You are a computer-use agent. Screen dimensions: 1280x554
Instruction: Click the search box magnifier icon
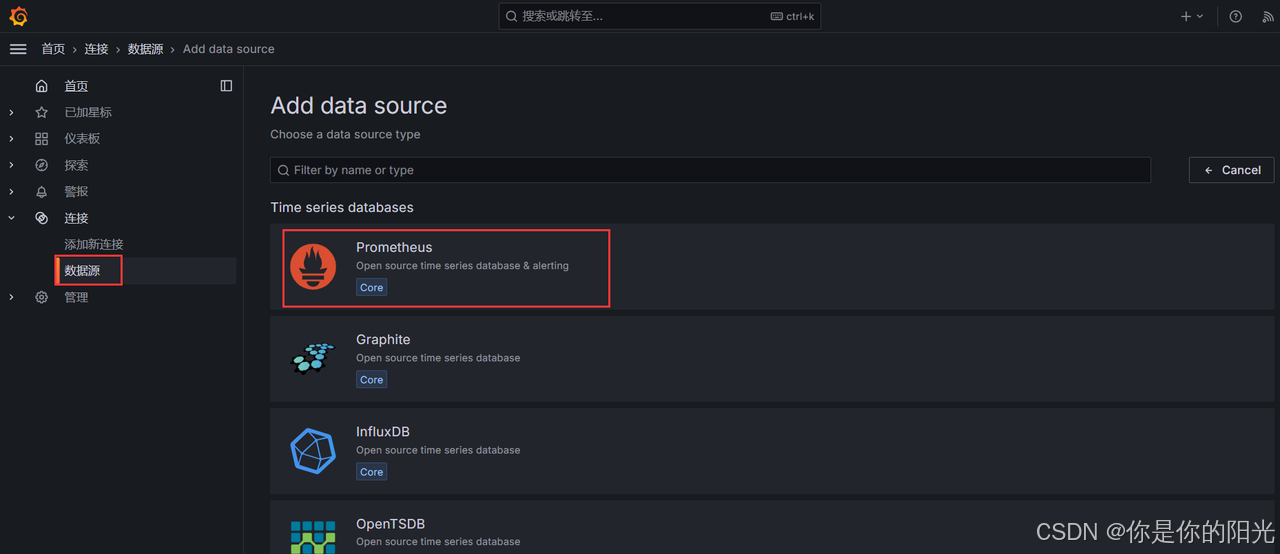point(512,16)
